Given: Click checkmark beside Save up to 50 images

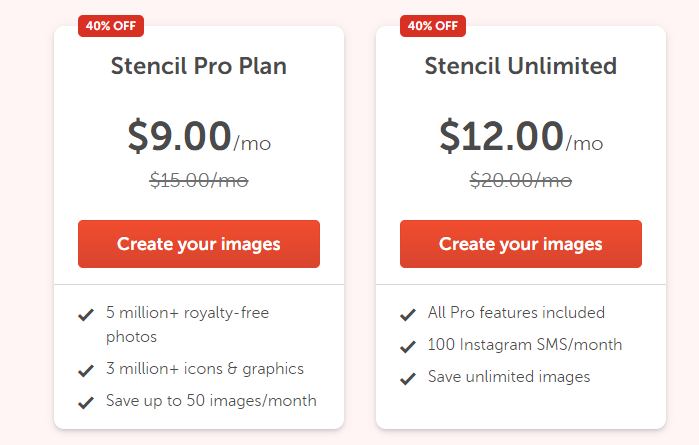Looking at the screenshot, I should click(x=87, y=403).
